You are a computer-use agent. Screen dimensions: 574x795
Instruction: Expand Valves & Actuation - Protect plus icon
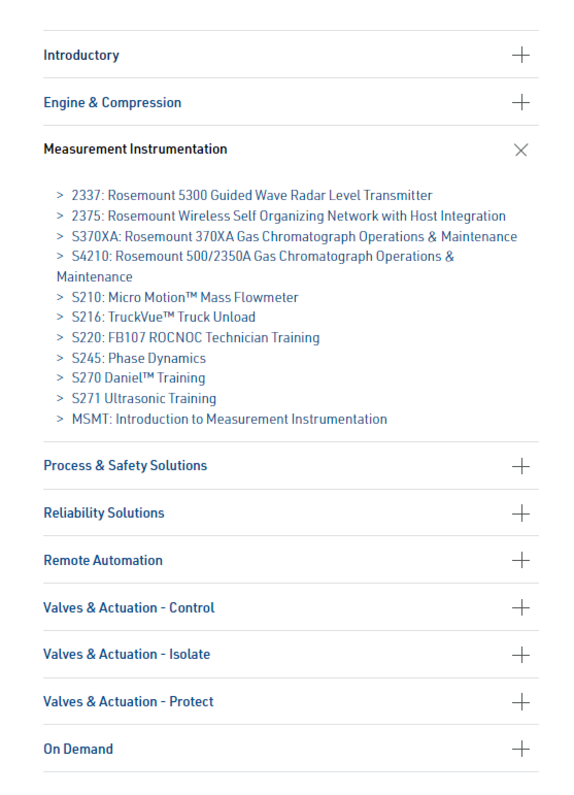(521, 702)
